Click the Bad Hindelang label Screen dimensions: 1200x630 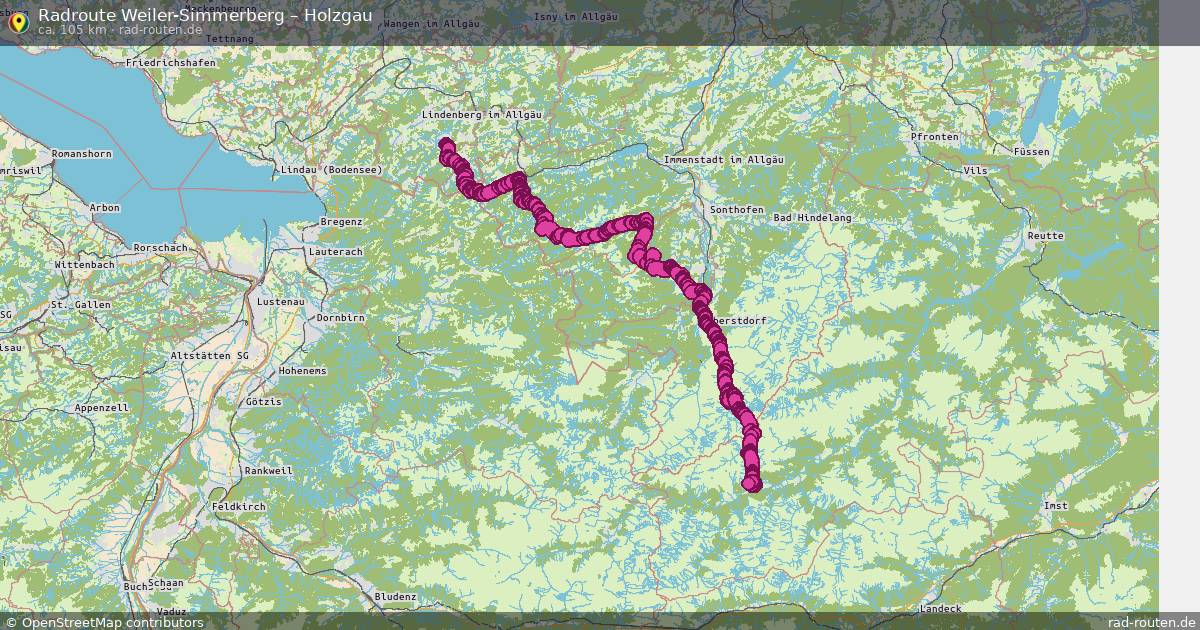point(812,217)
